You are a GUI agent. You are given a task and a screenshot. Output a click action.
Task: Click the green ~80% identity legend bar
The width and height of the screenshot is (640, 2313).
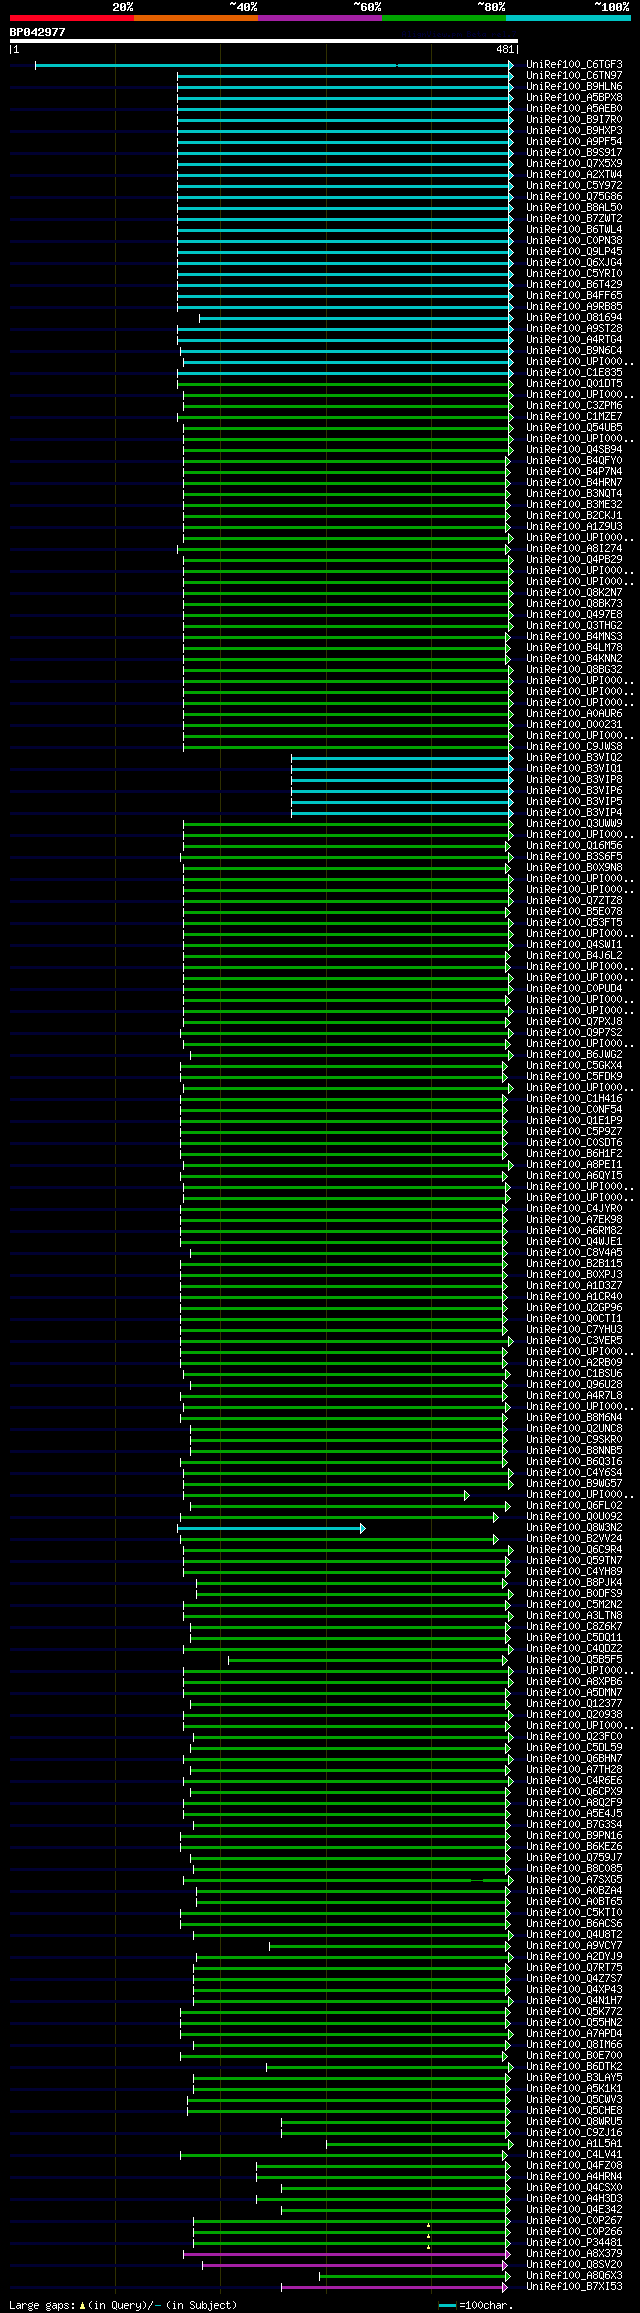coord(444,18)
